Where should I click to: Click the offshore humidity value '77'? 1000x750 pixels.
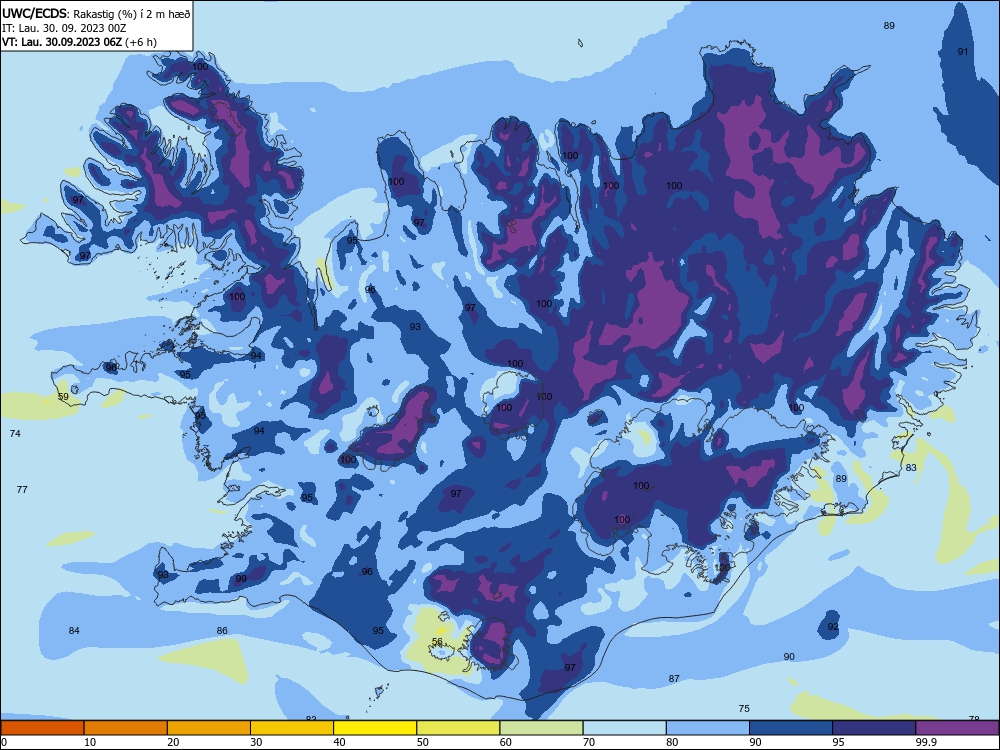tap(22, 490)
